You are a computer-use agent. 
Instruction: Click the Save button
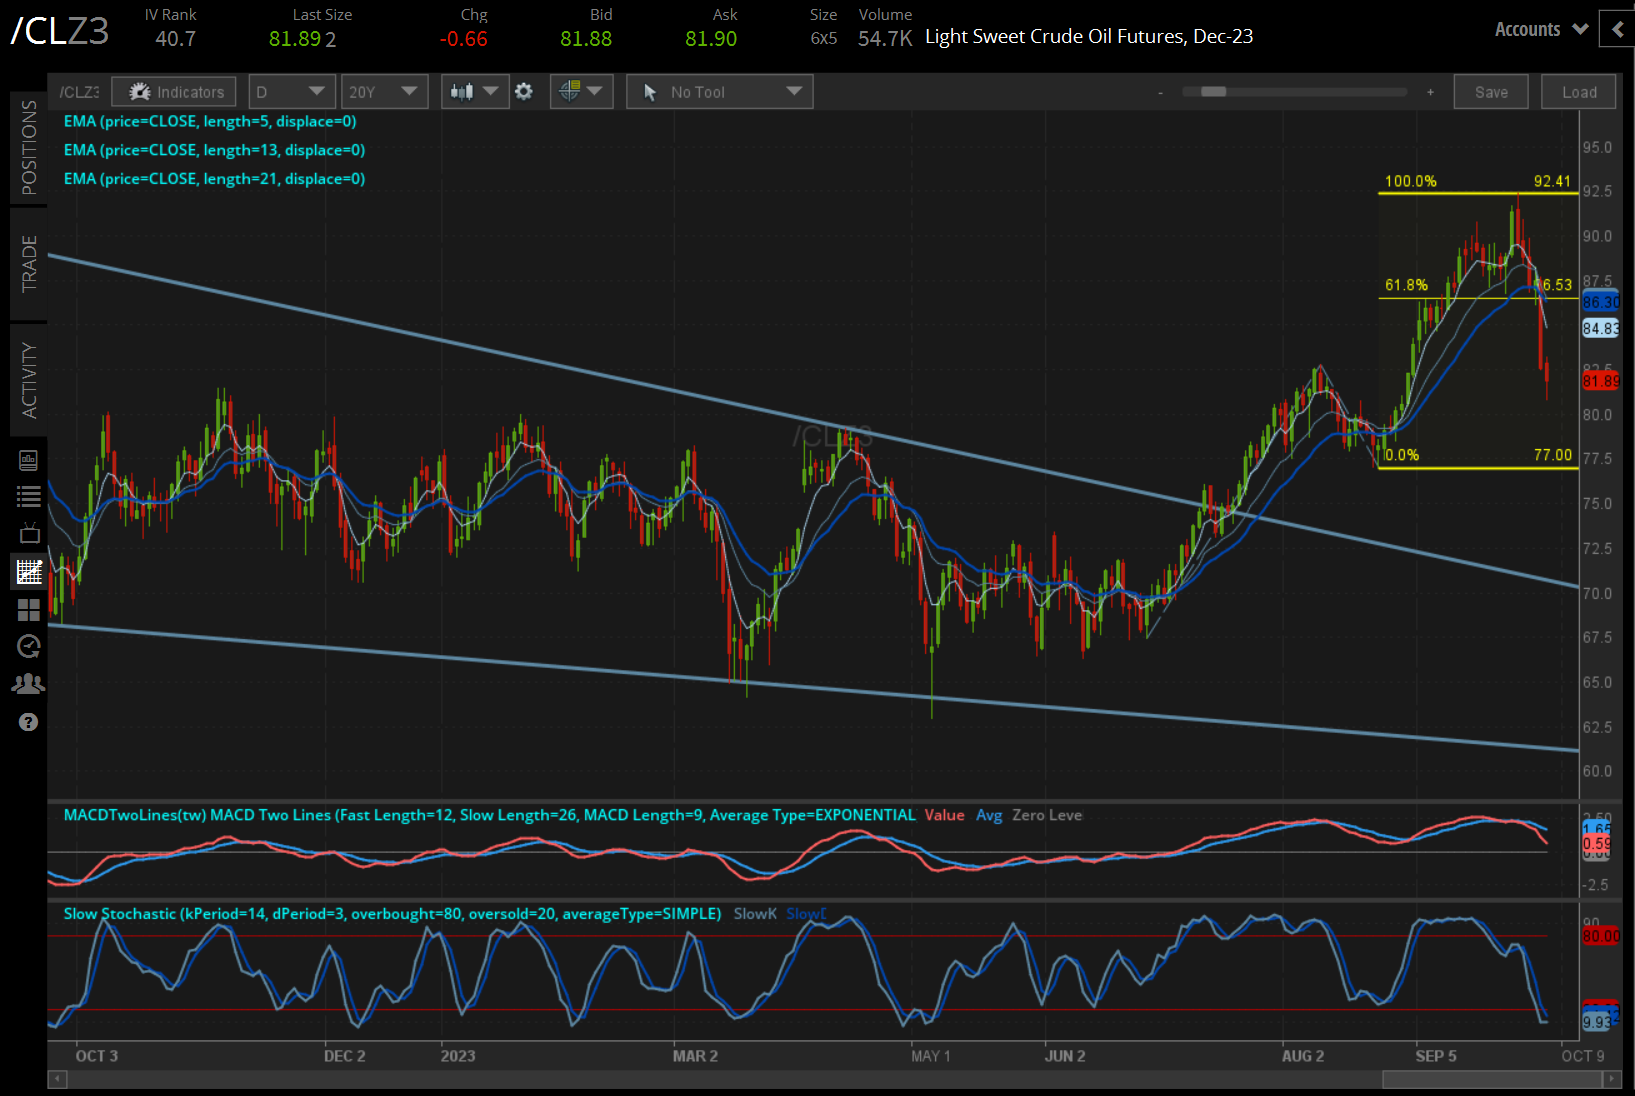1491,91
